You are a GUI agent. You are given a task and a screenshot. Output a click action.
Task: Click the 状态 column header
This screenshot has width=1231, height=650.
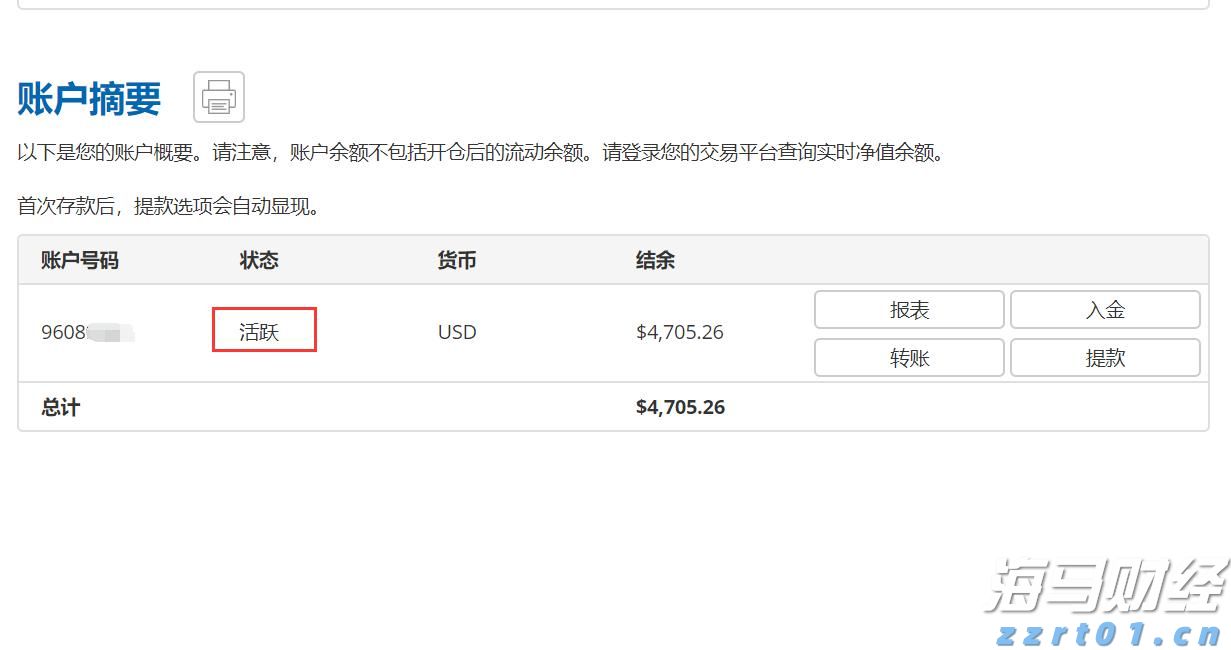[260, 260]
